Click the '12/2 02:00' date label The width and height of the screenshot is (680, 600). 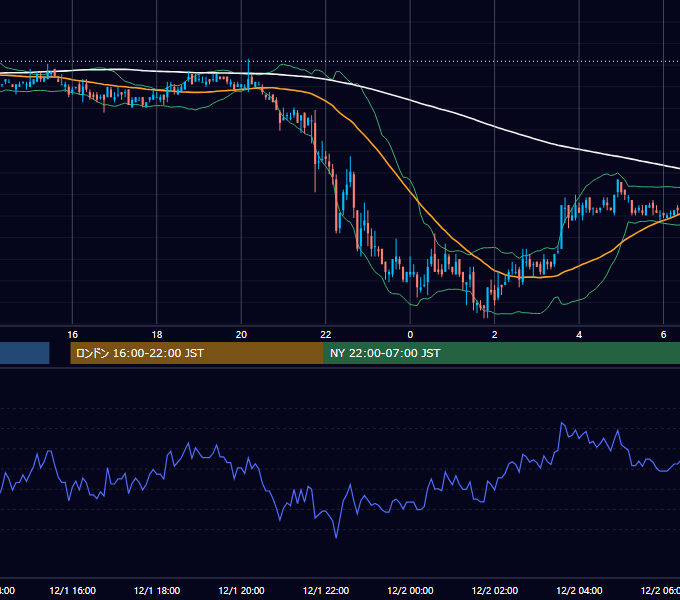point(494,590)
